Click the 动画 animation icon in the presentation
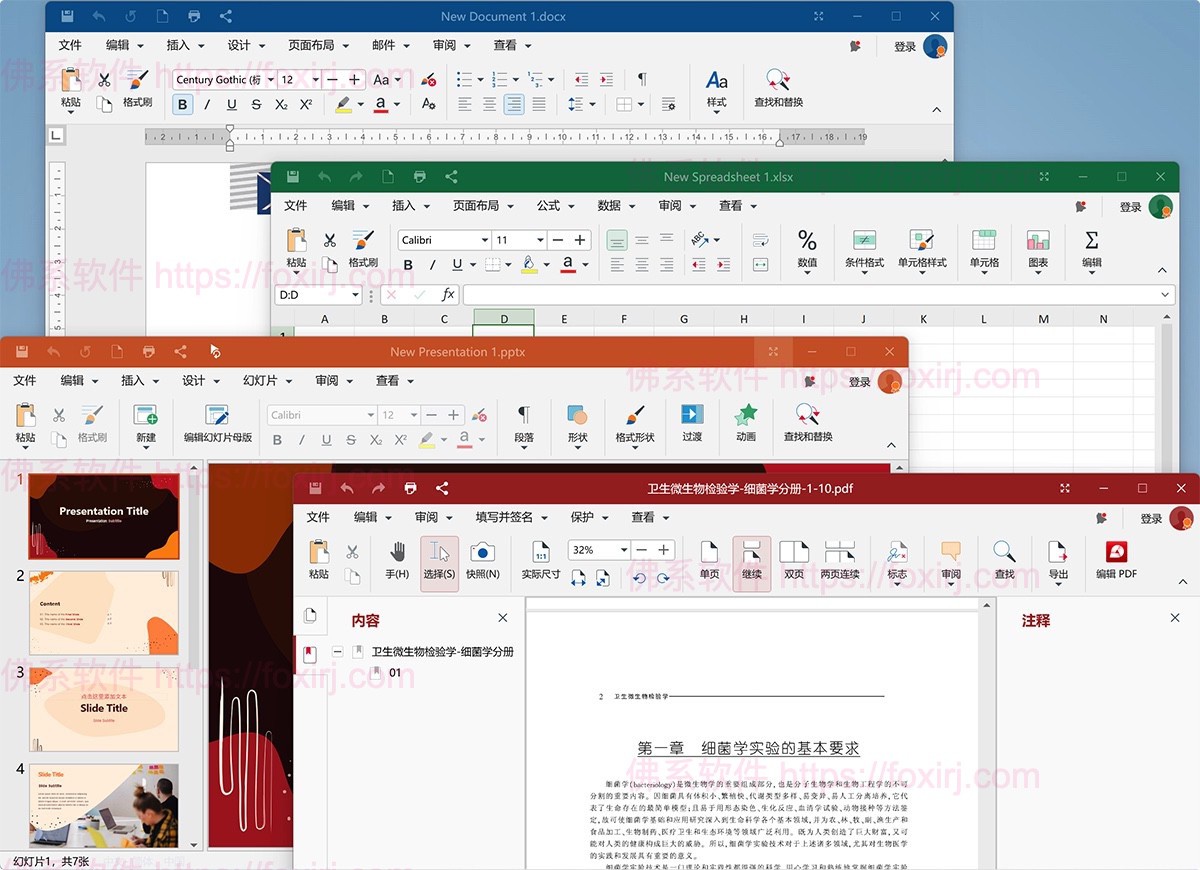 748,425
